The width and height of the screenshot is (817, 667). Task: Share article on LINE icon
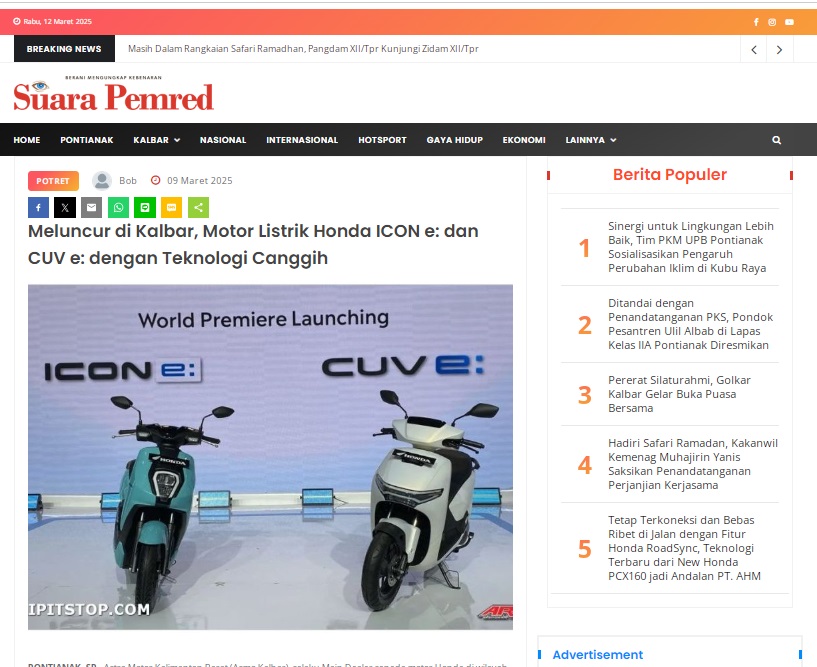(x=145, y=207)
